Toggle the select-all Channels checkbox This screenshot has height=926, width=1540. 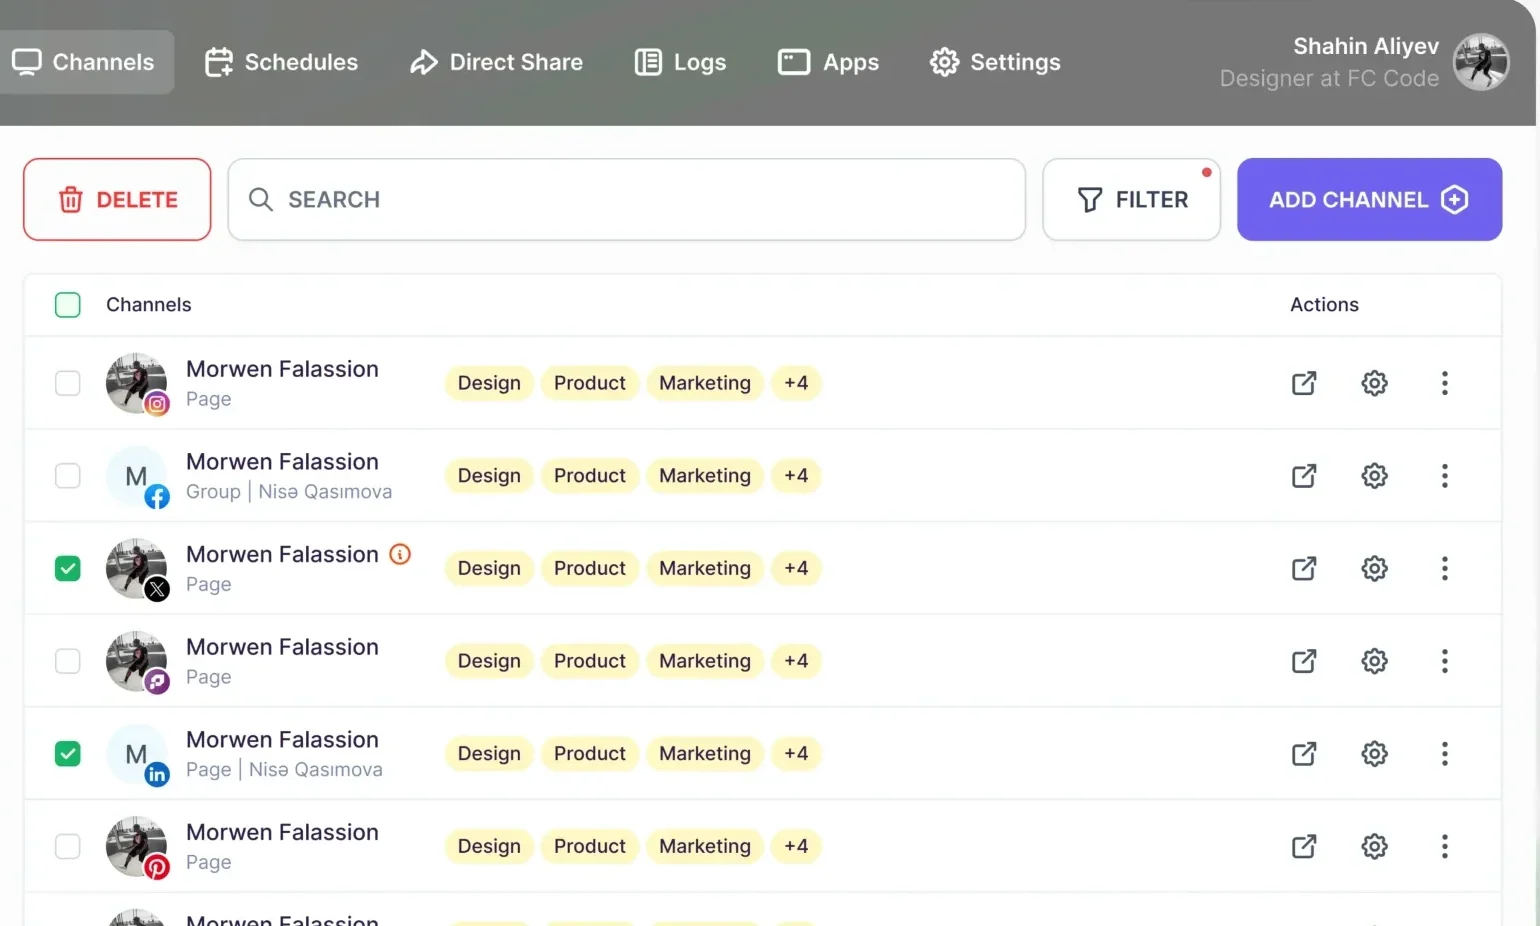pos(68,305)
